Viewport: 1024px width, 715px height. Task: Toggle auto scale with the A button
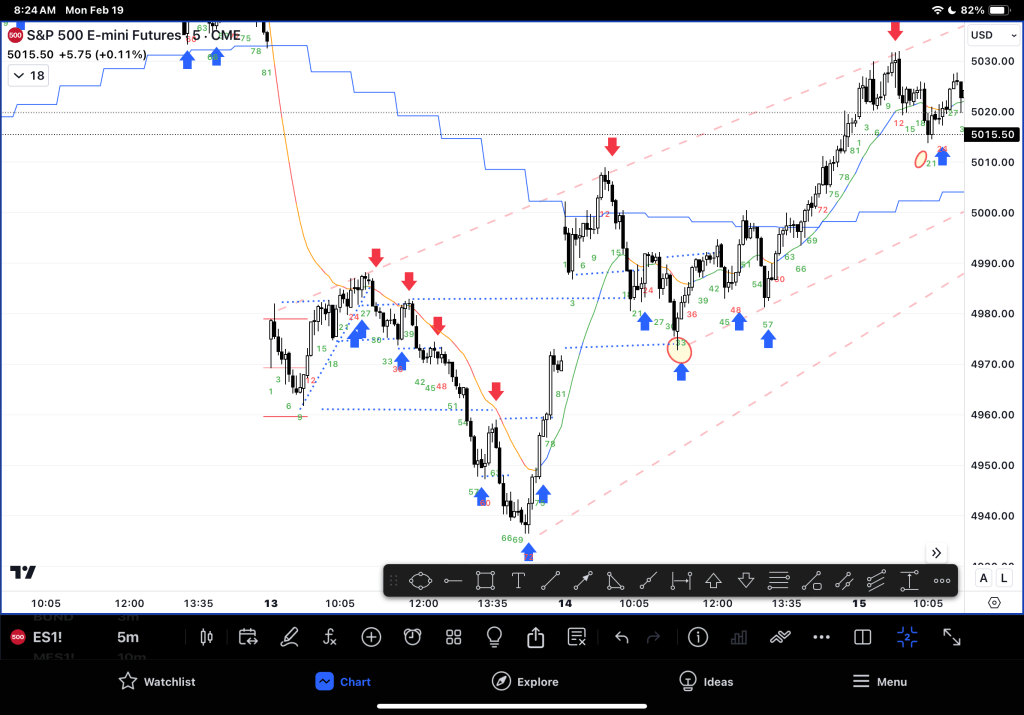(984, 578)
